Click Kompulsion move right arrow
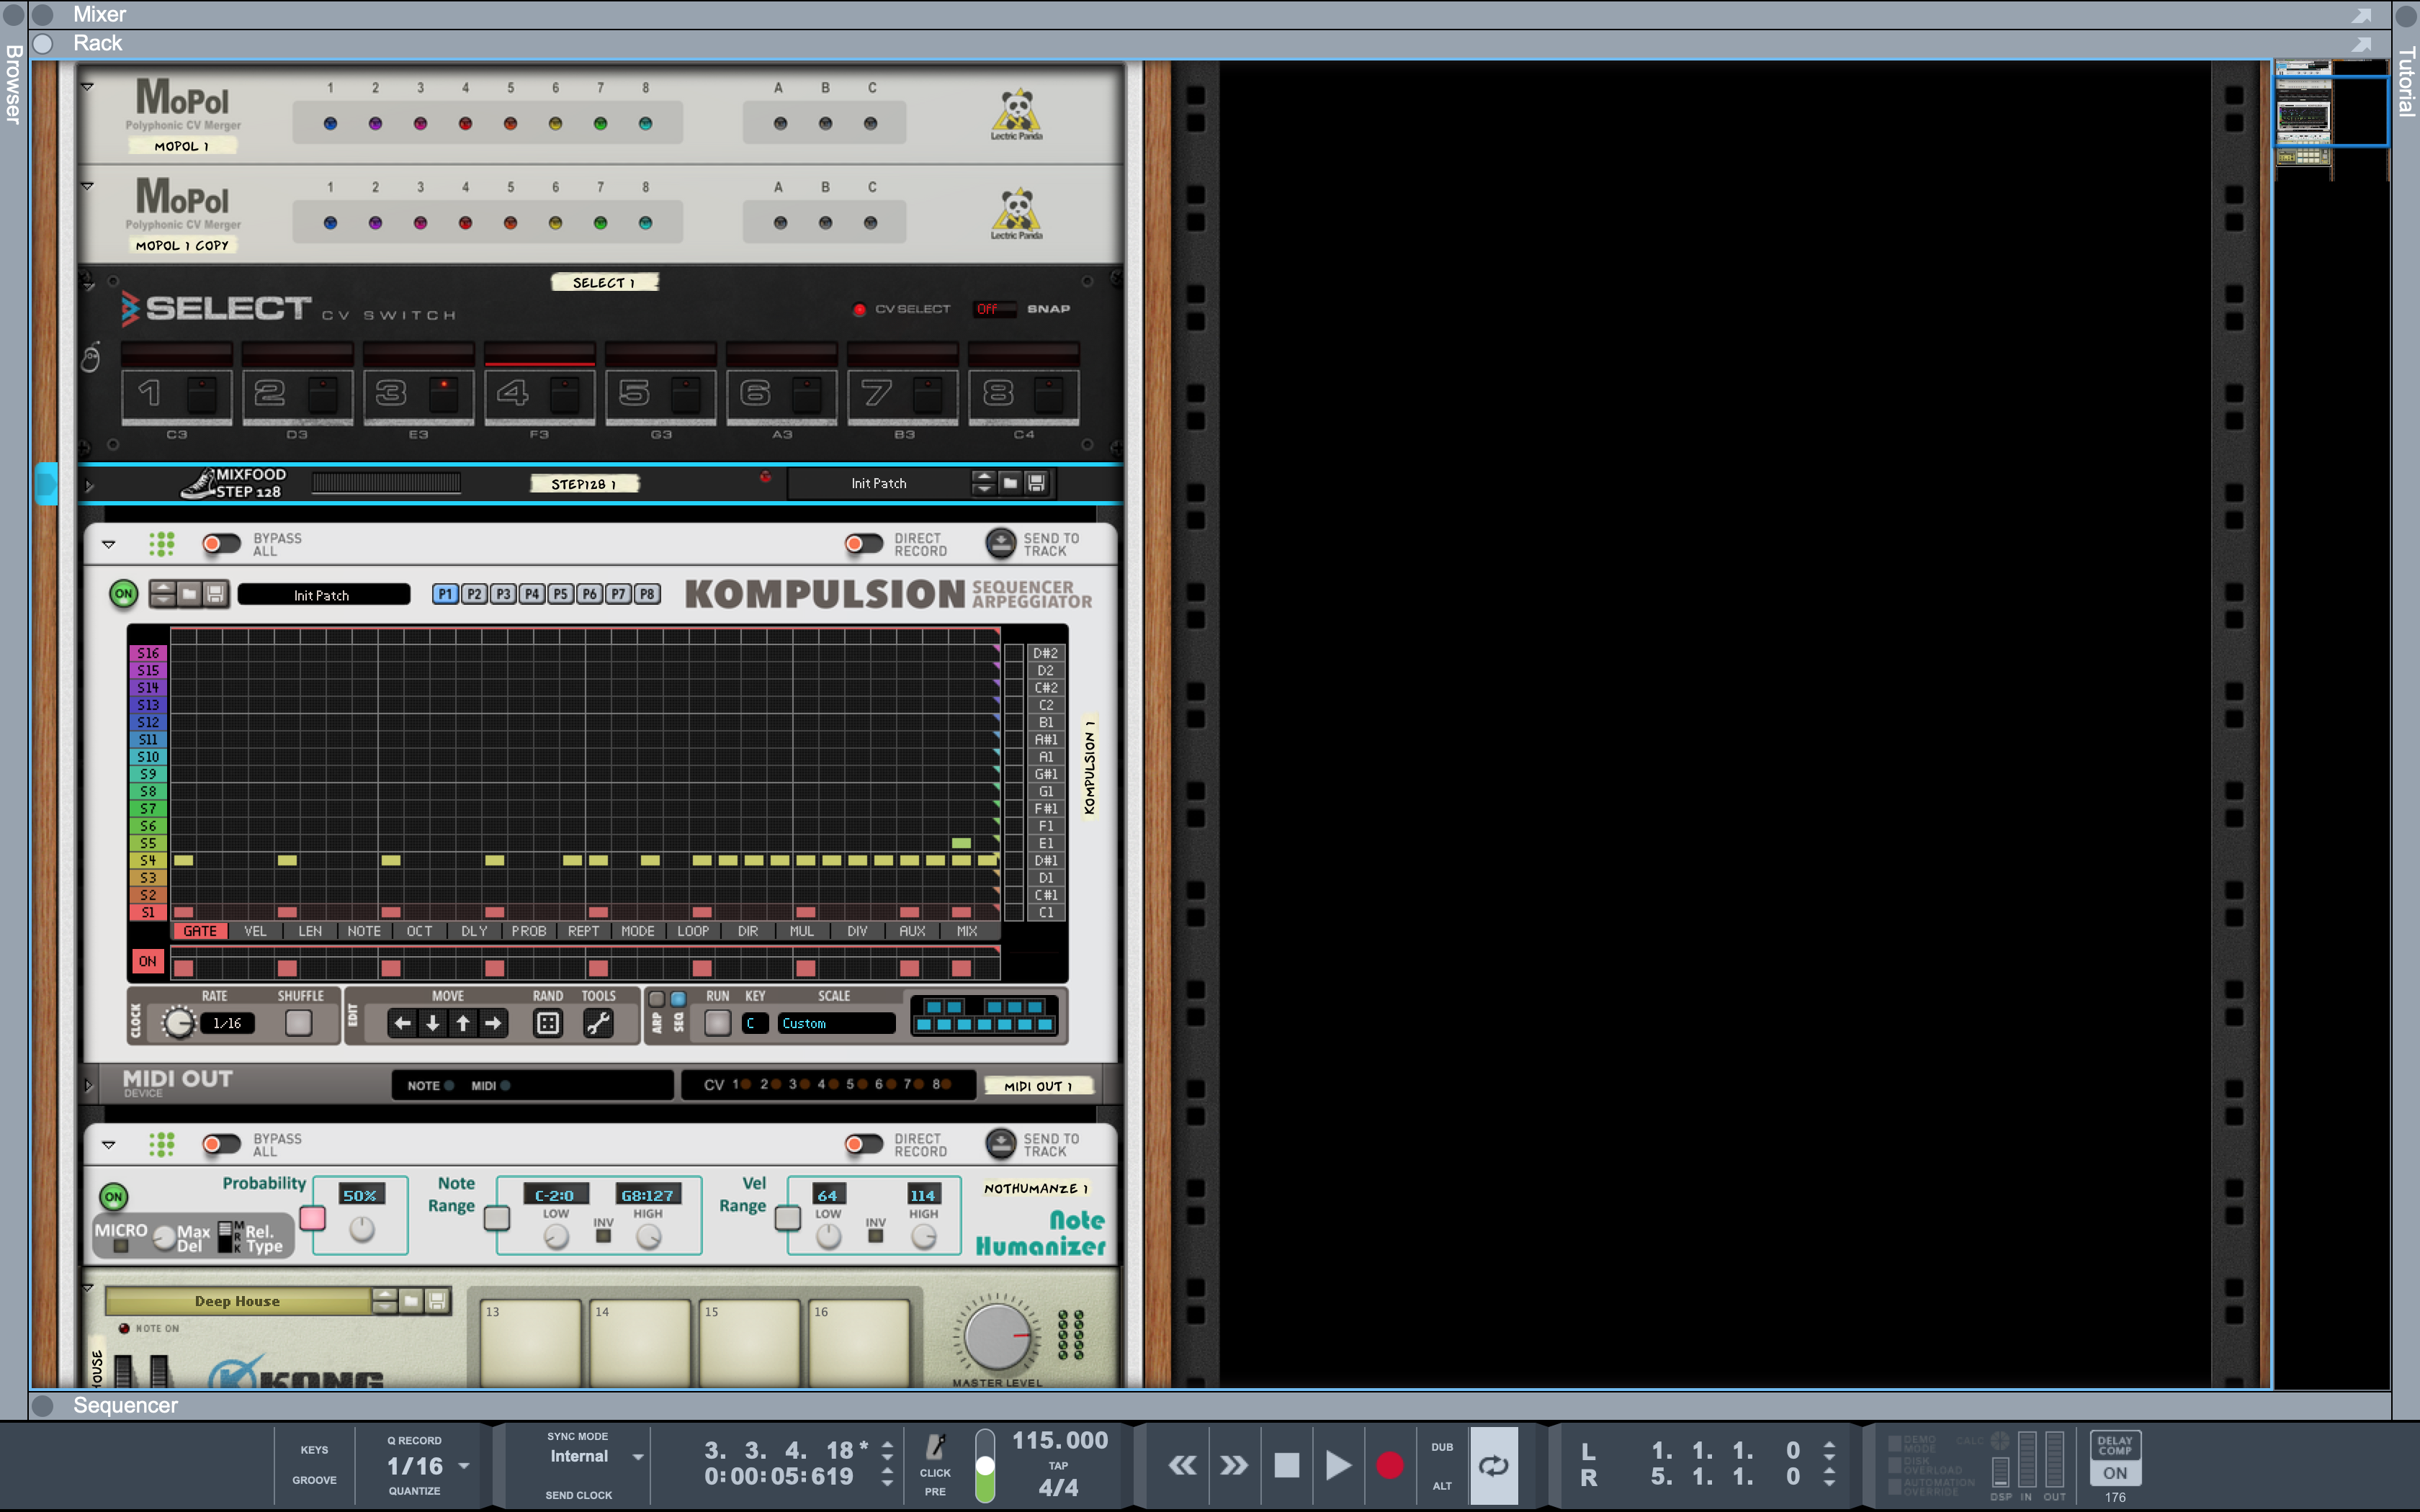 click(493, 1023)
